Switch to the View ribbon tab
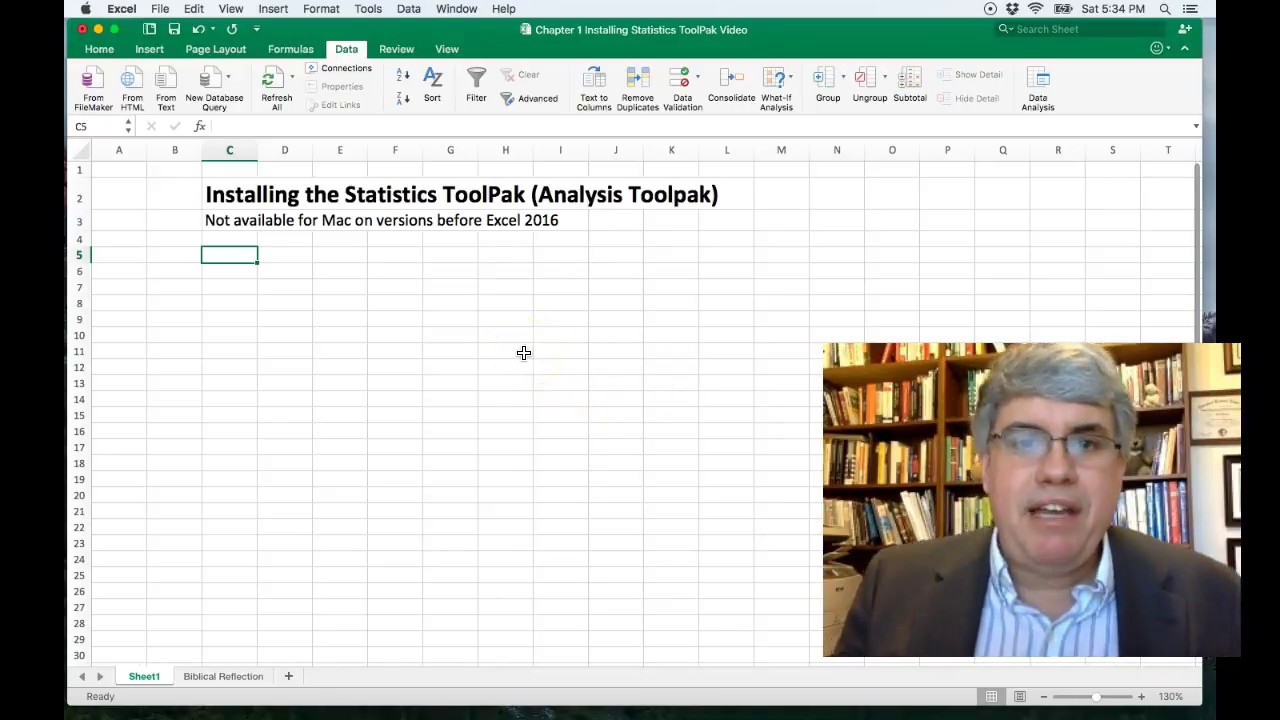The image size is (1280, 720). pyautogui.click(x=447, y=49)
